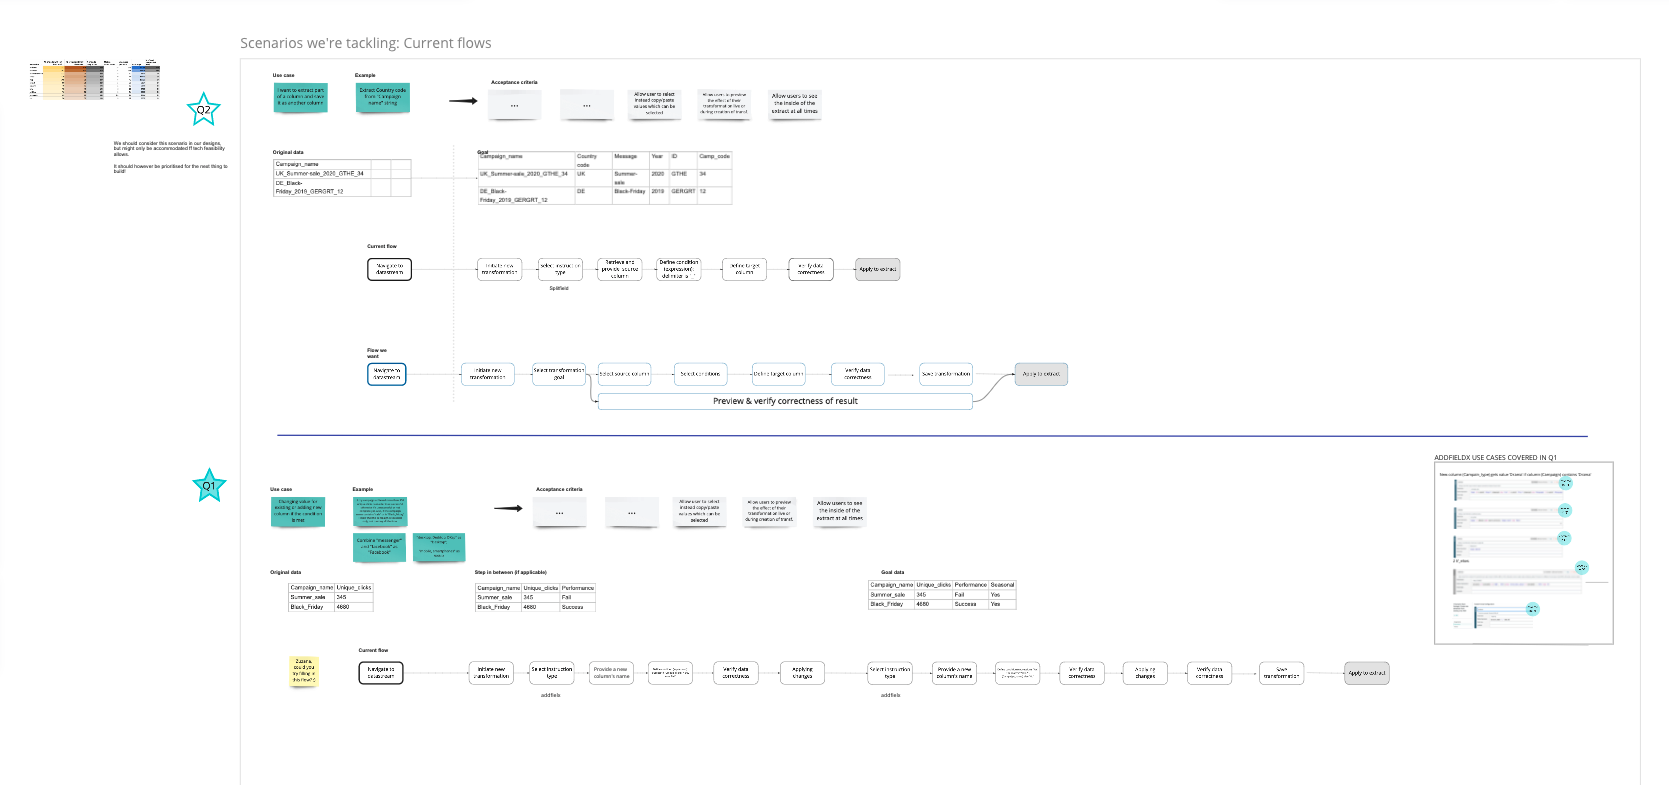Click the 'Initiate new transformation' node in Q1 flow

[x=492, y=673]
